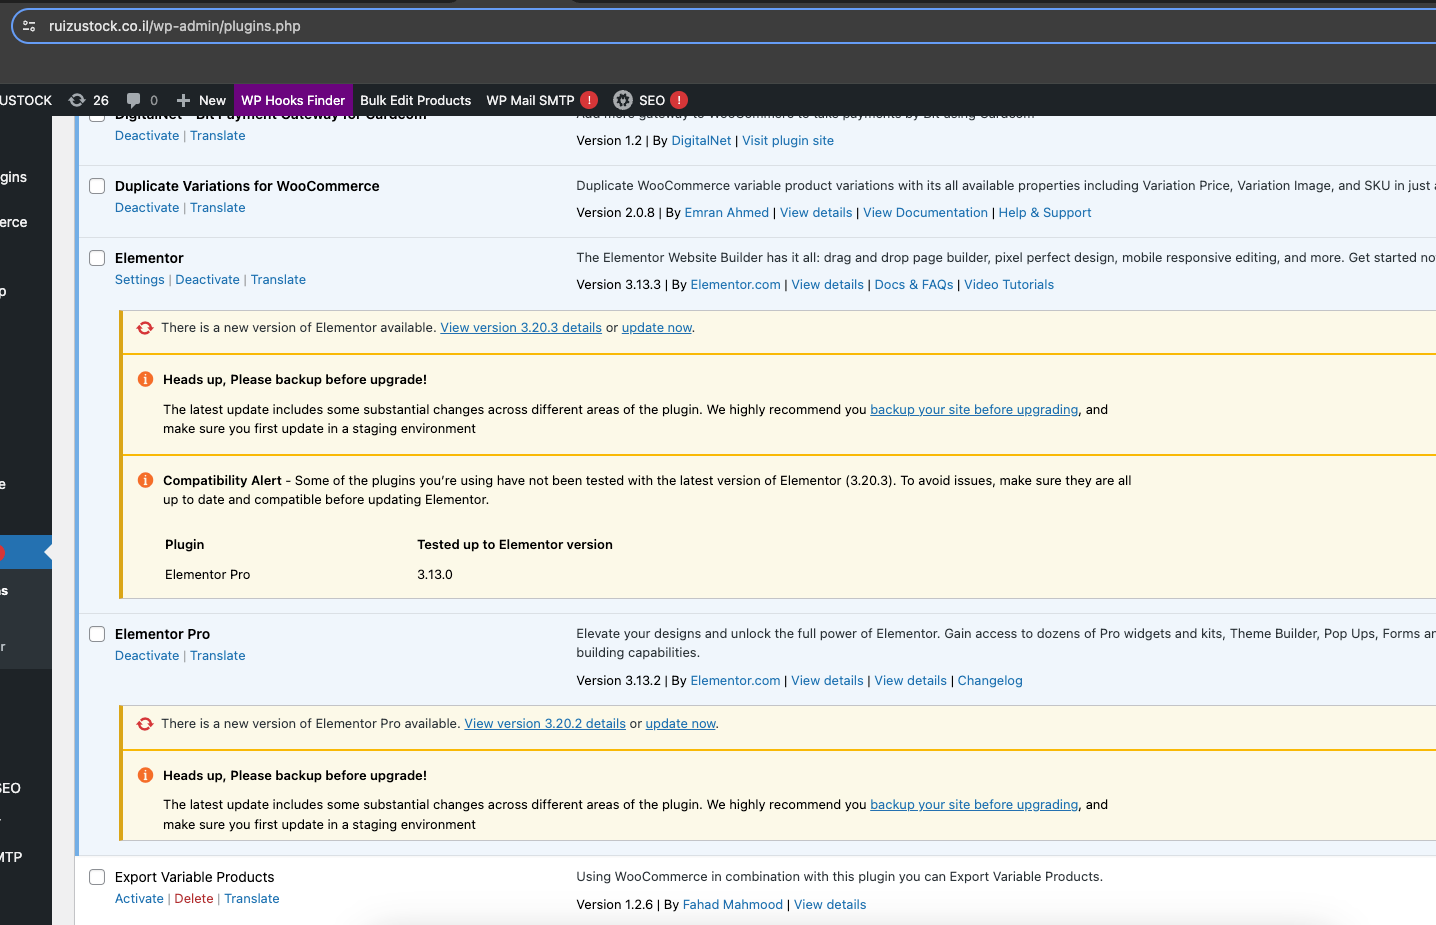Screen dimensions: 1436x925
Task: Deactivate the DigitalNet payment gateway plugin
Action: coord(147,136)
